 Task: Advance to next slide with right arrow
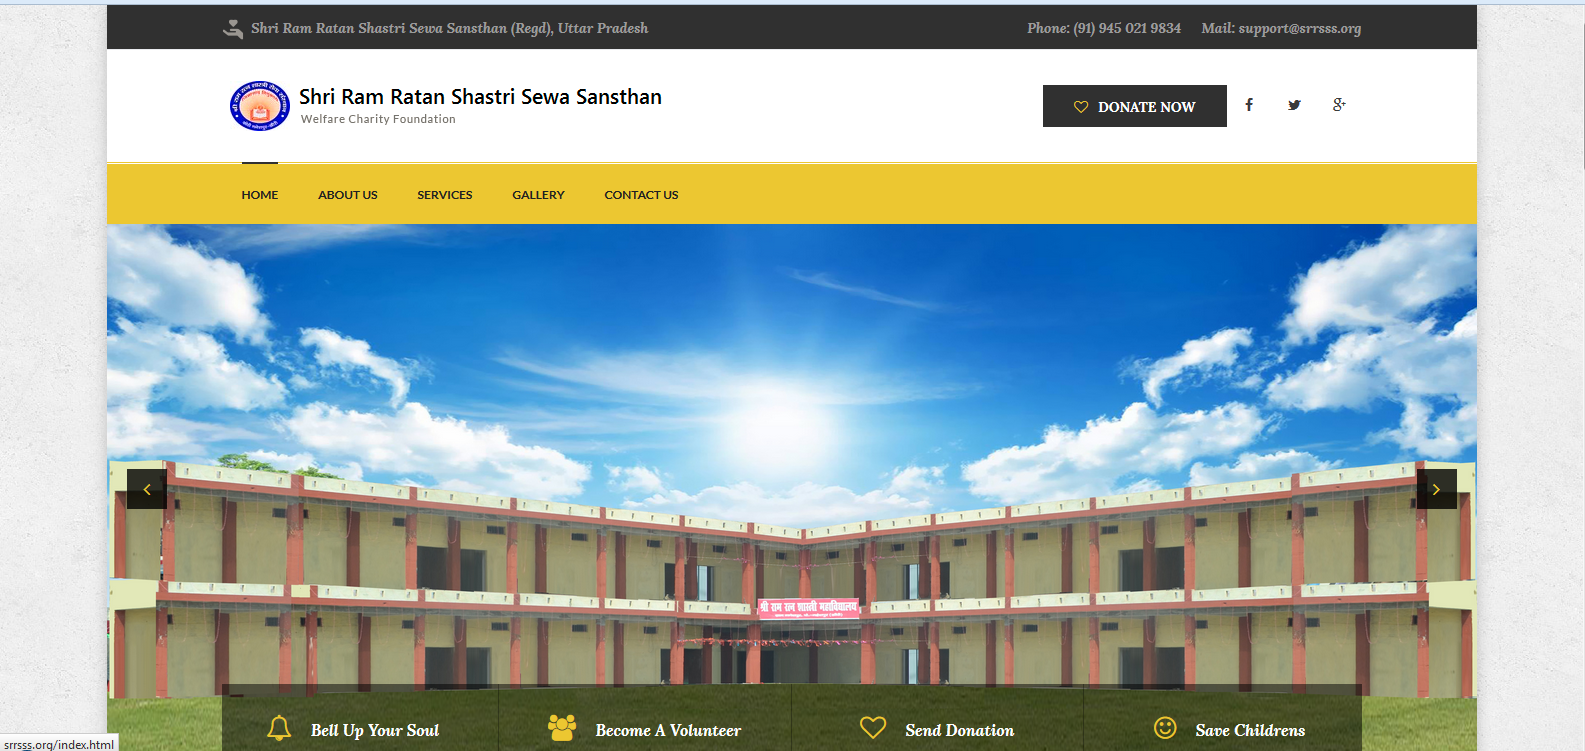pyautogui.click(x=1436, y=489)
